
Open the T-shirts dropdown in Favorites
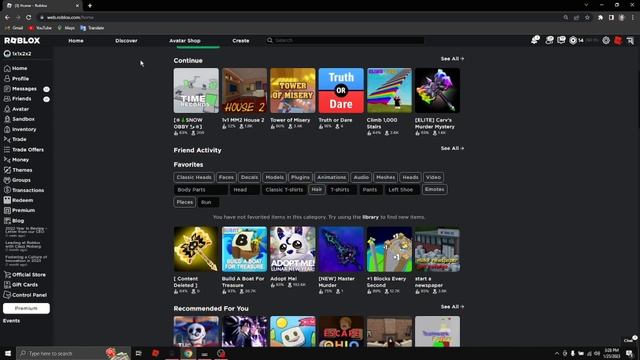(x=342, y=190)
